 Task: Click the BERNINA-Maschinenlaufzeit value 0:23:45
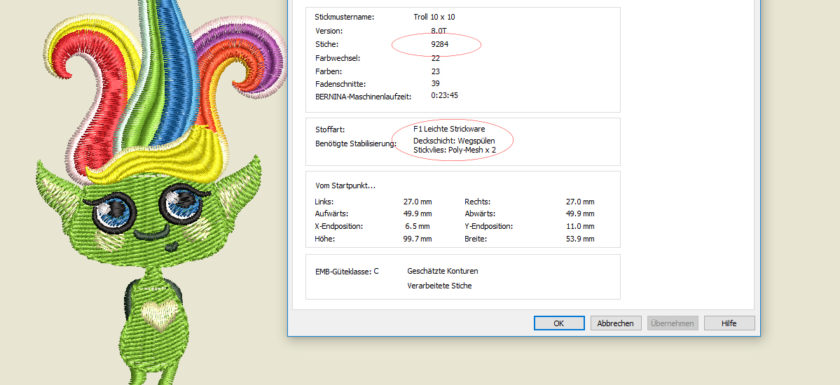tap(444, 95)
